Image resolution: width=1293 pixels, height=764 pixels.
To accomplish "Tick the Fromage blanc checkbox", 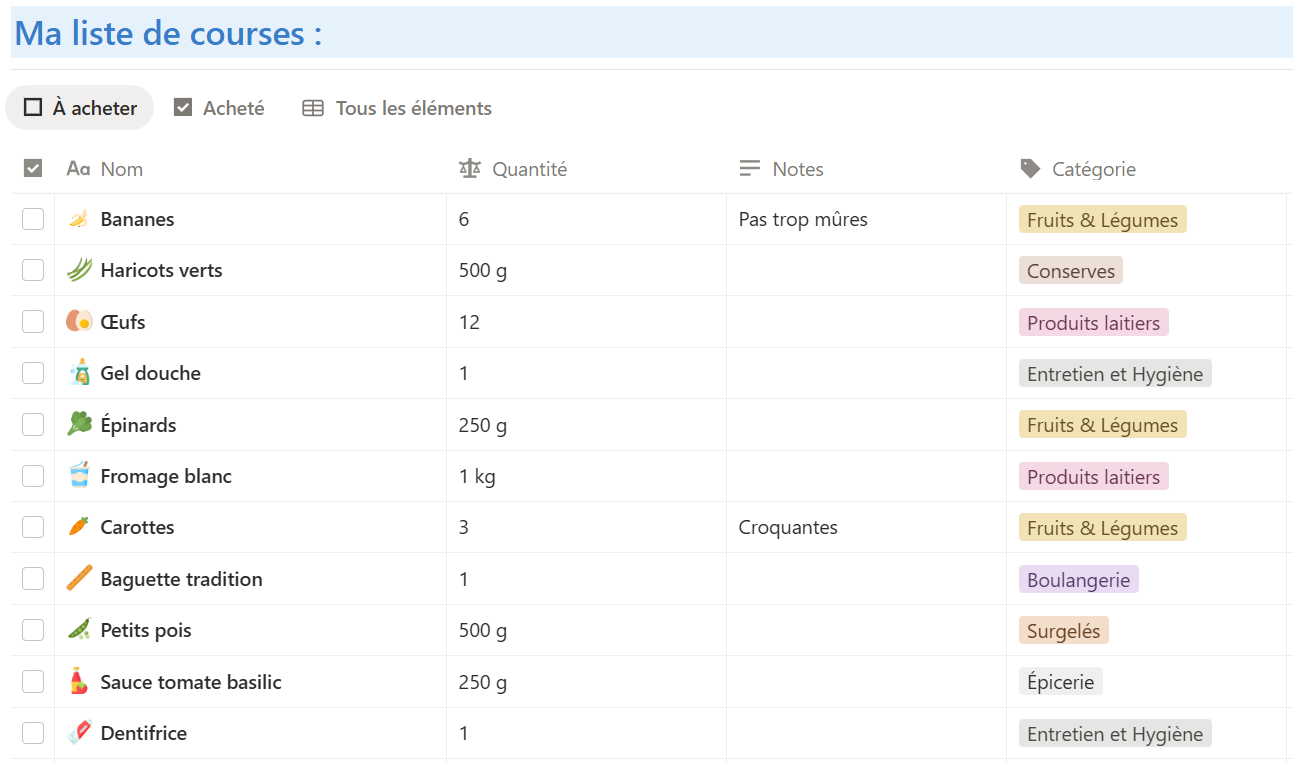I will pos(33,476).
